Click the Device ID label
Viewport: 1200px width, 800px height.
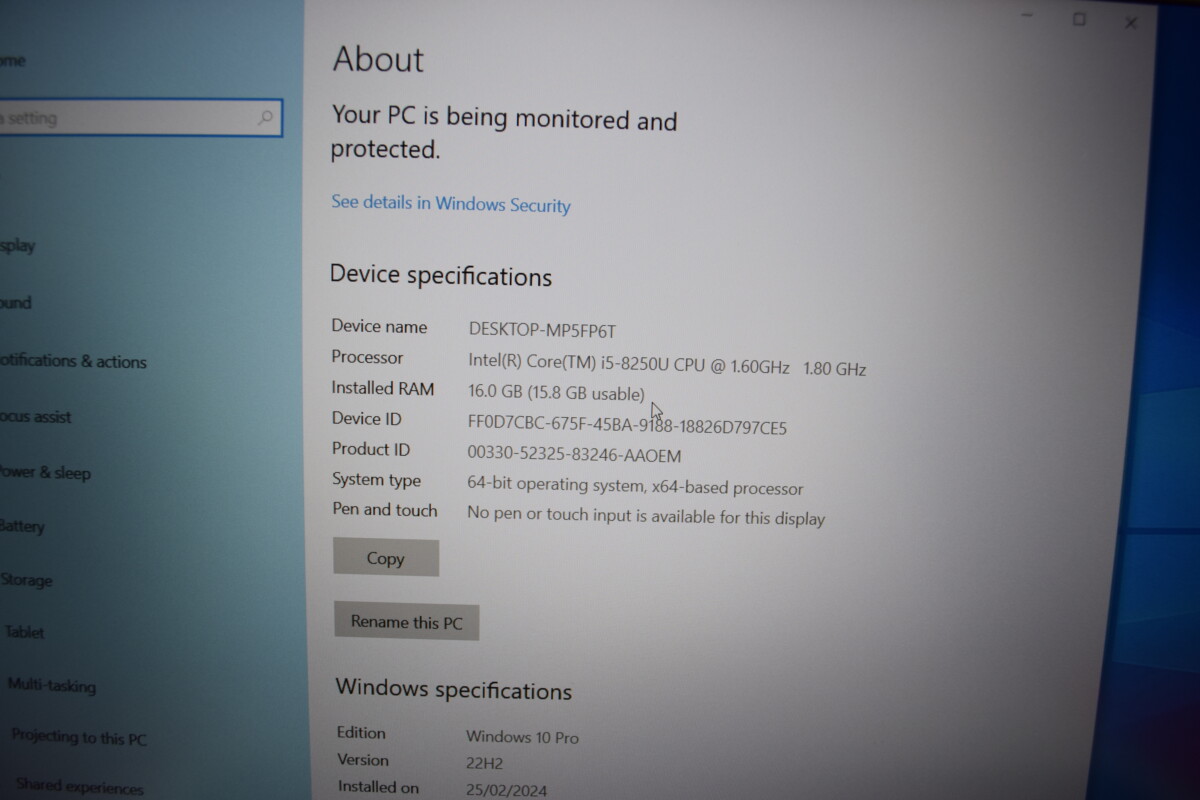(366, 419)
